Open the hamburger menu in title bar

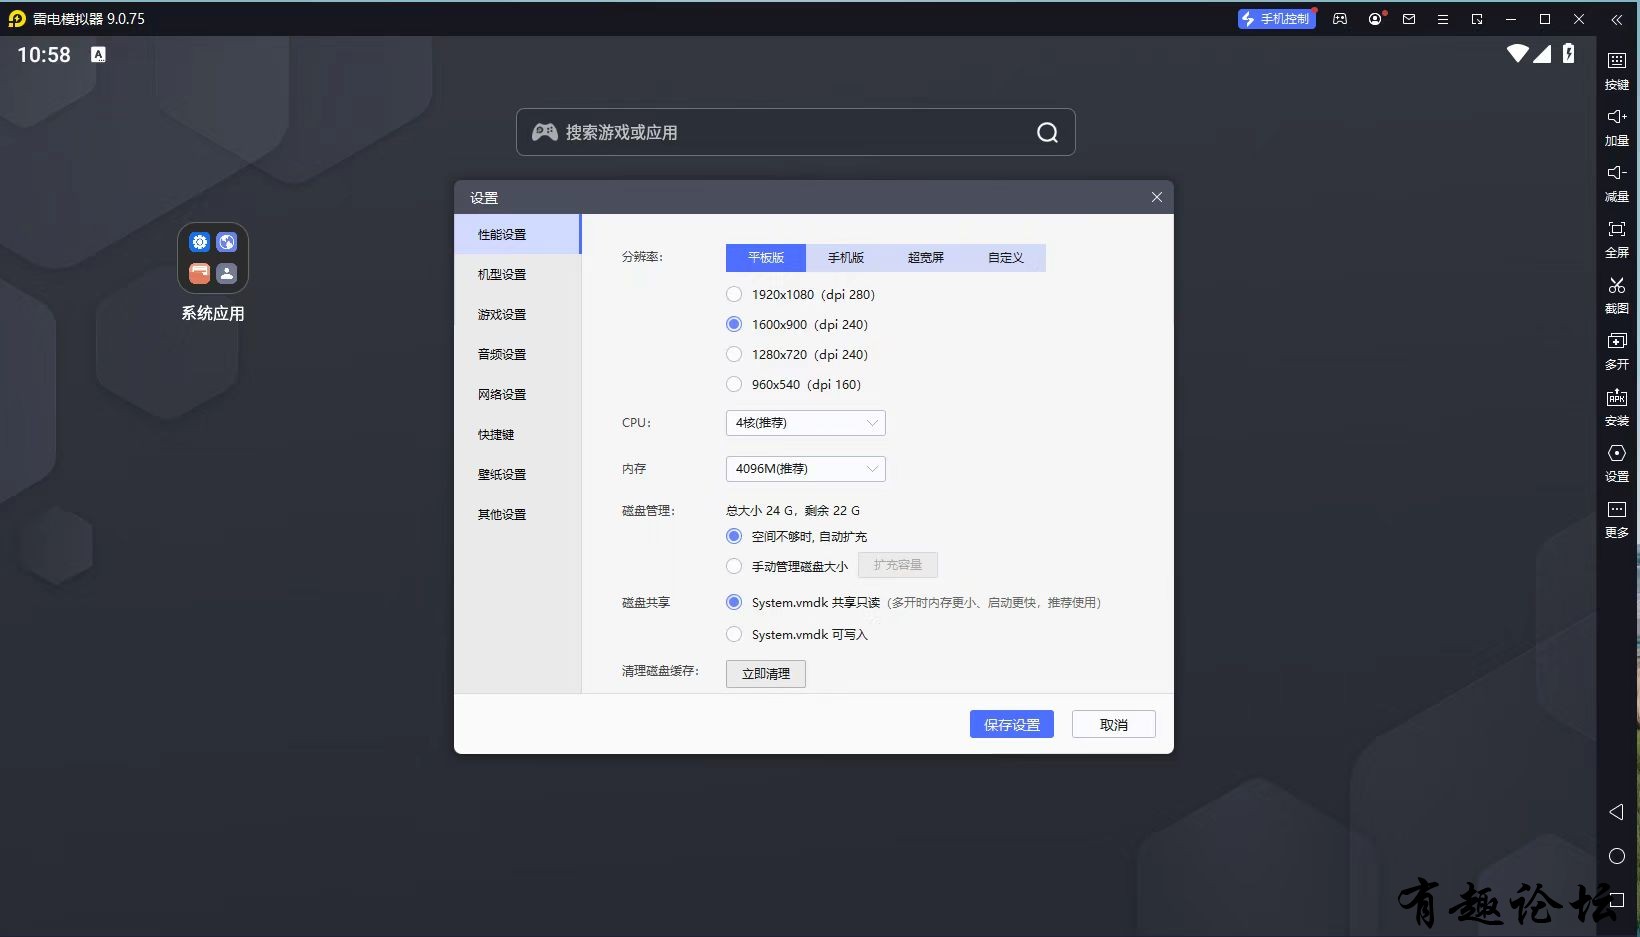tap(1443, 19)
